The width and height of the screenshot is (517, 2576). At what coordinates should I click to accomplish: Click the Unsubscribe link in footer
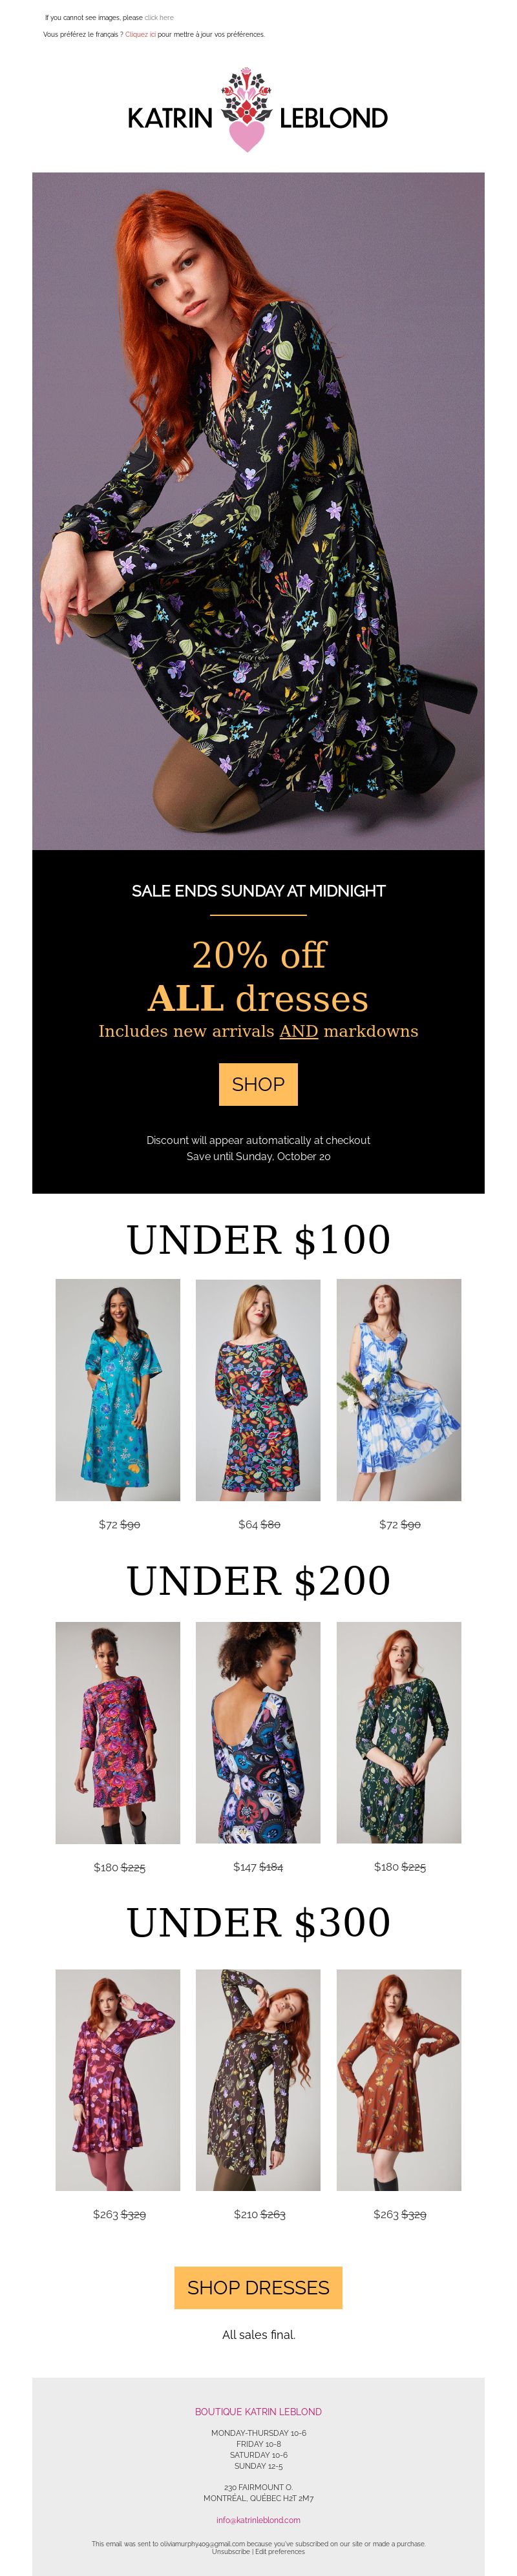pyautogui.click(x=231, y=2551)
